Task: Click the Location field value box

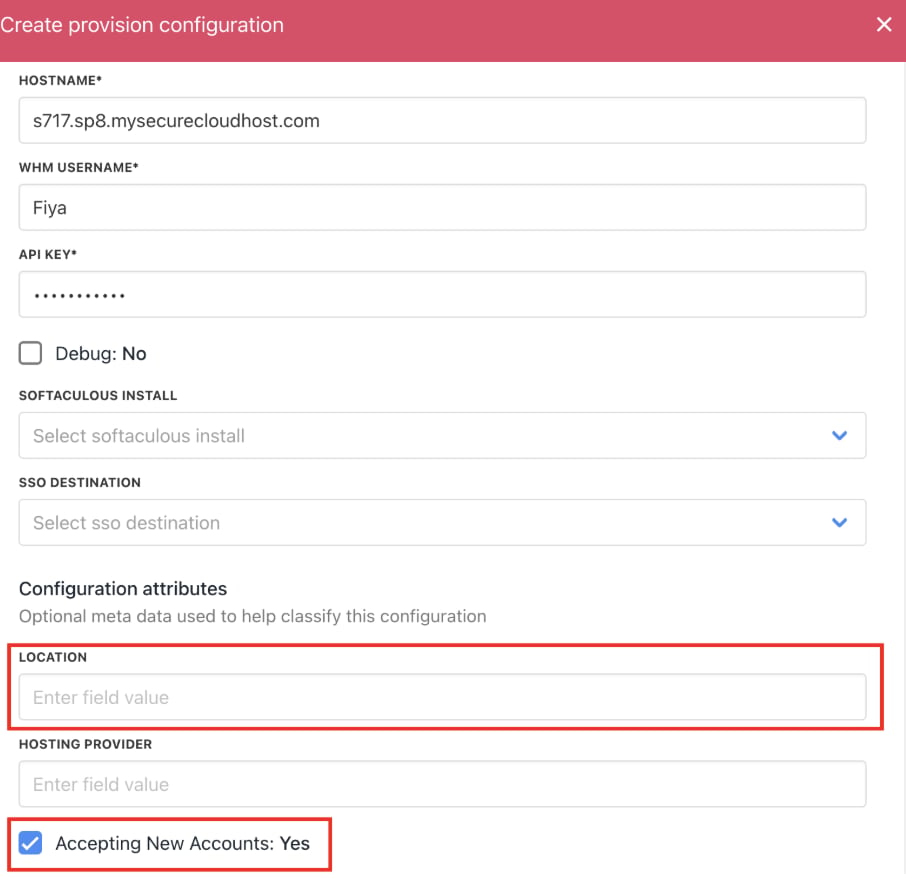Action: tap(442, 697)
